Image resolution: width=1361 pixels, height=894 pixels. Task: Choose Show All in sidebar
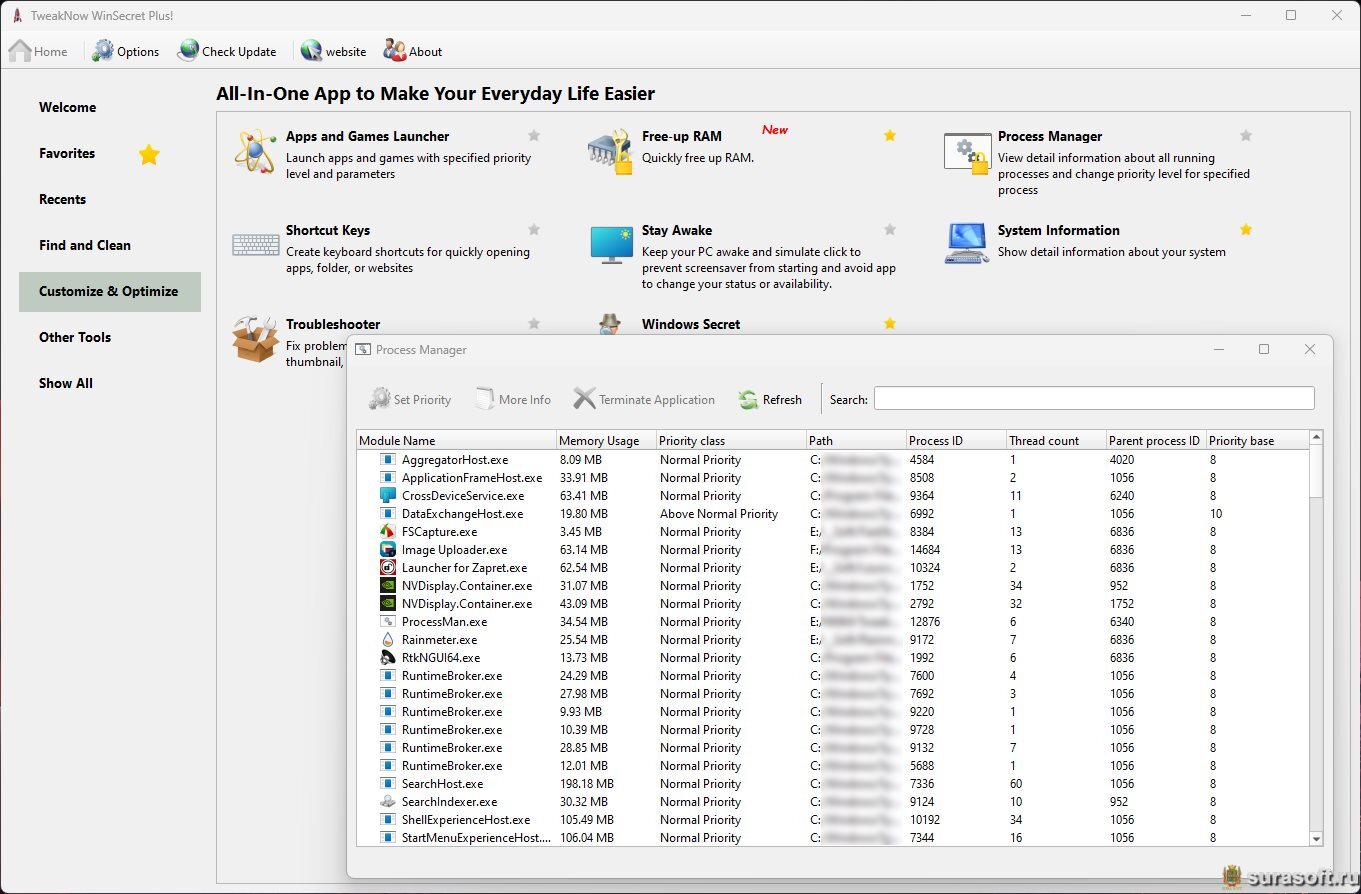[x=109, y=383]
